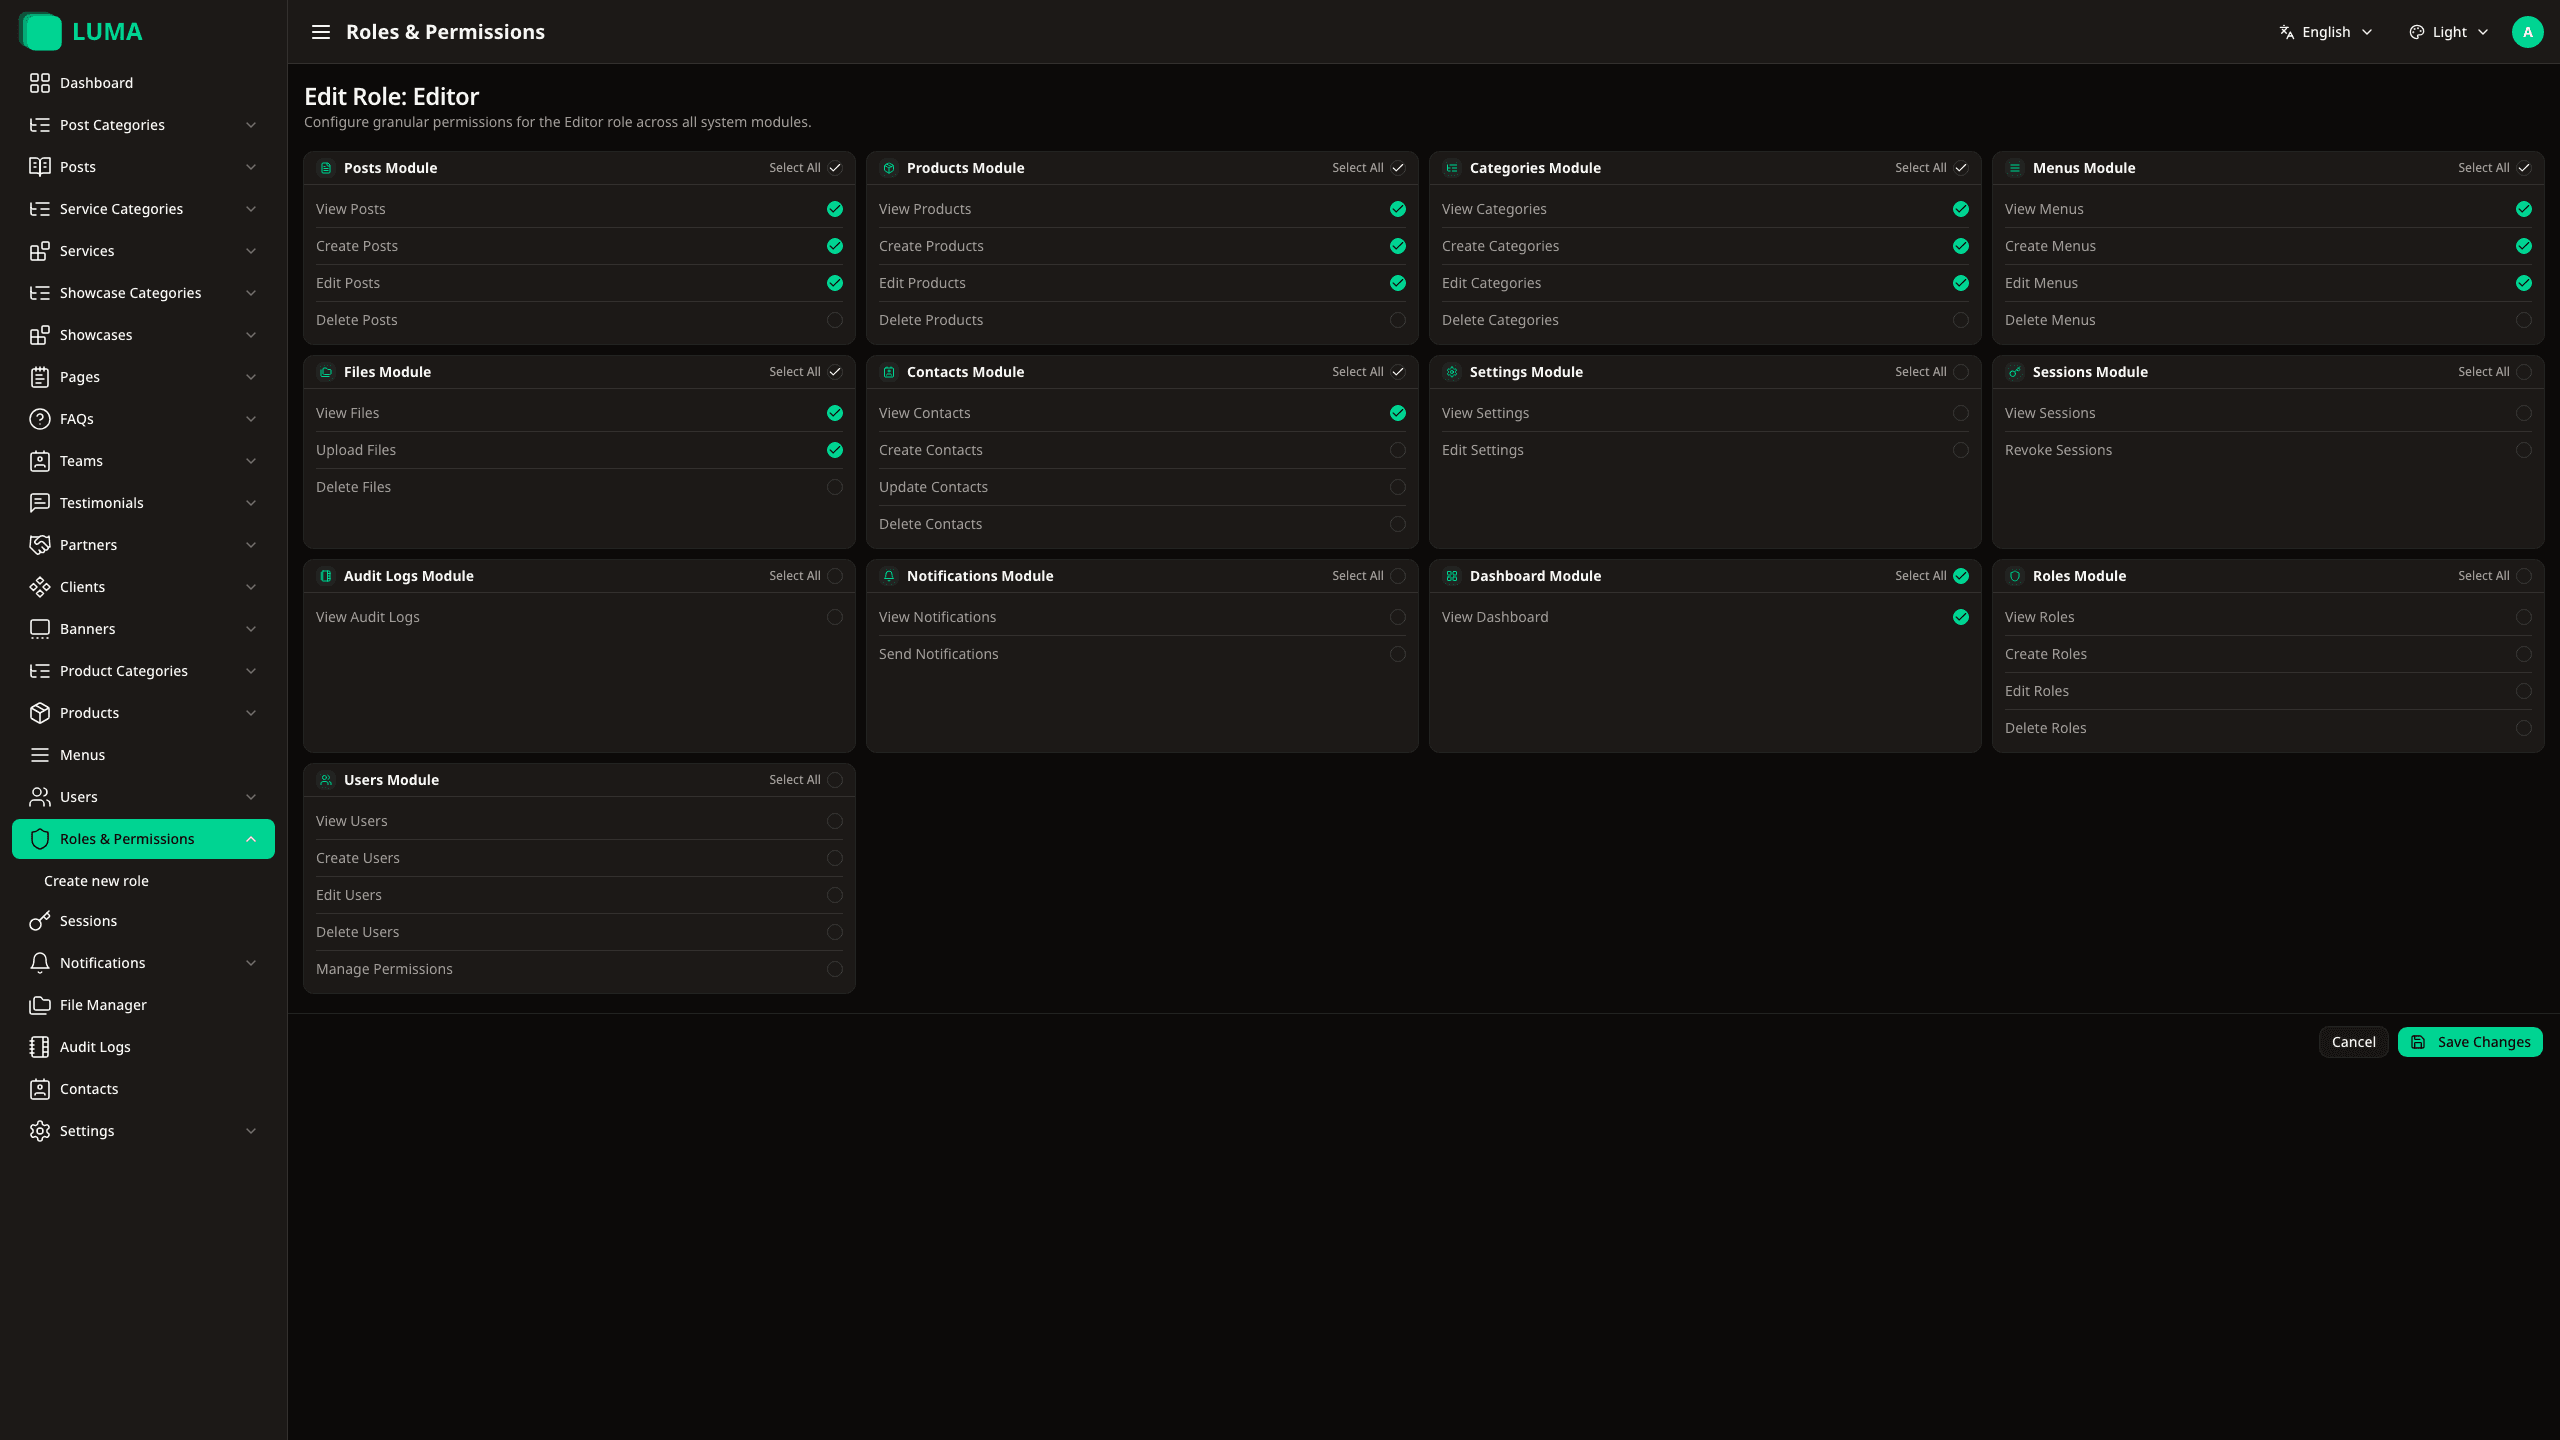Click the Files Module header icon
Viewport: 2560px width, 1440px height.
pos(326,372)
